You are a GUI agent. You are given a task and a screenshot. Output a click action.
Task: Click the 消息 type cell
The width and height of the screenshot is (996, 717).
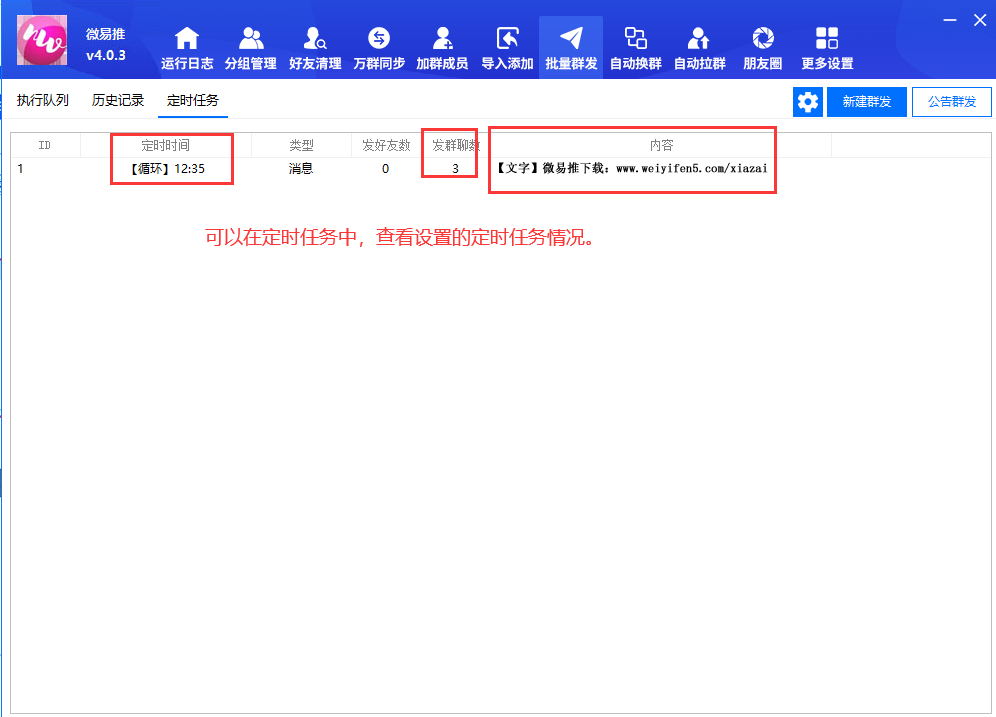coord(300,169)
